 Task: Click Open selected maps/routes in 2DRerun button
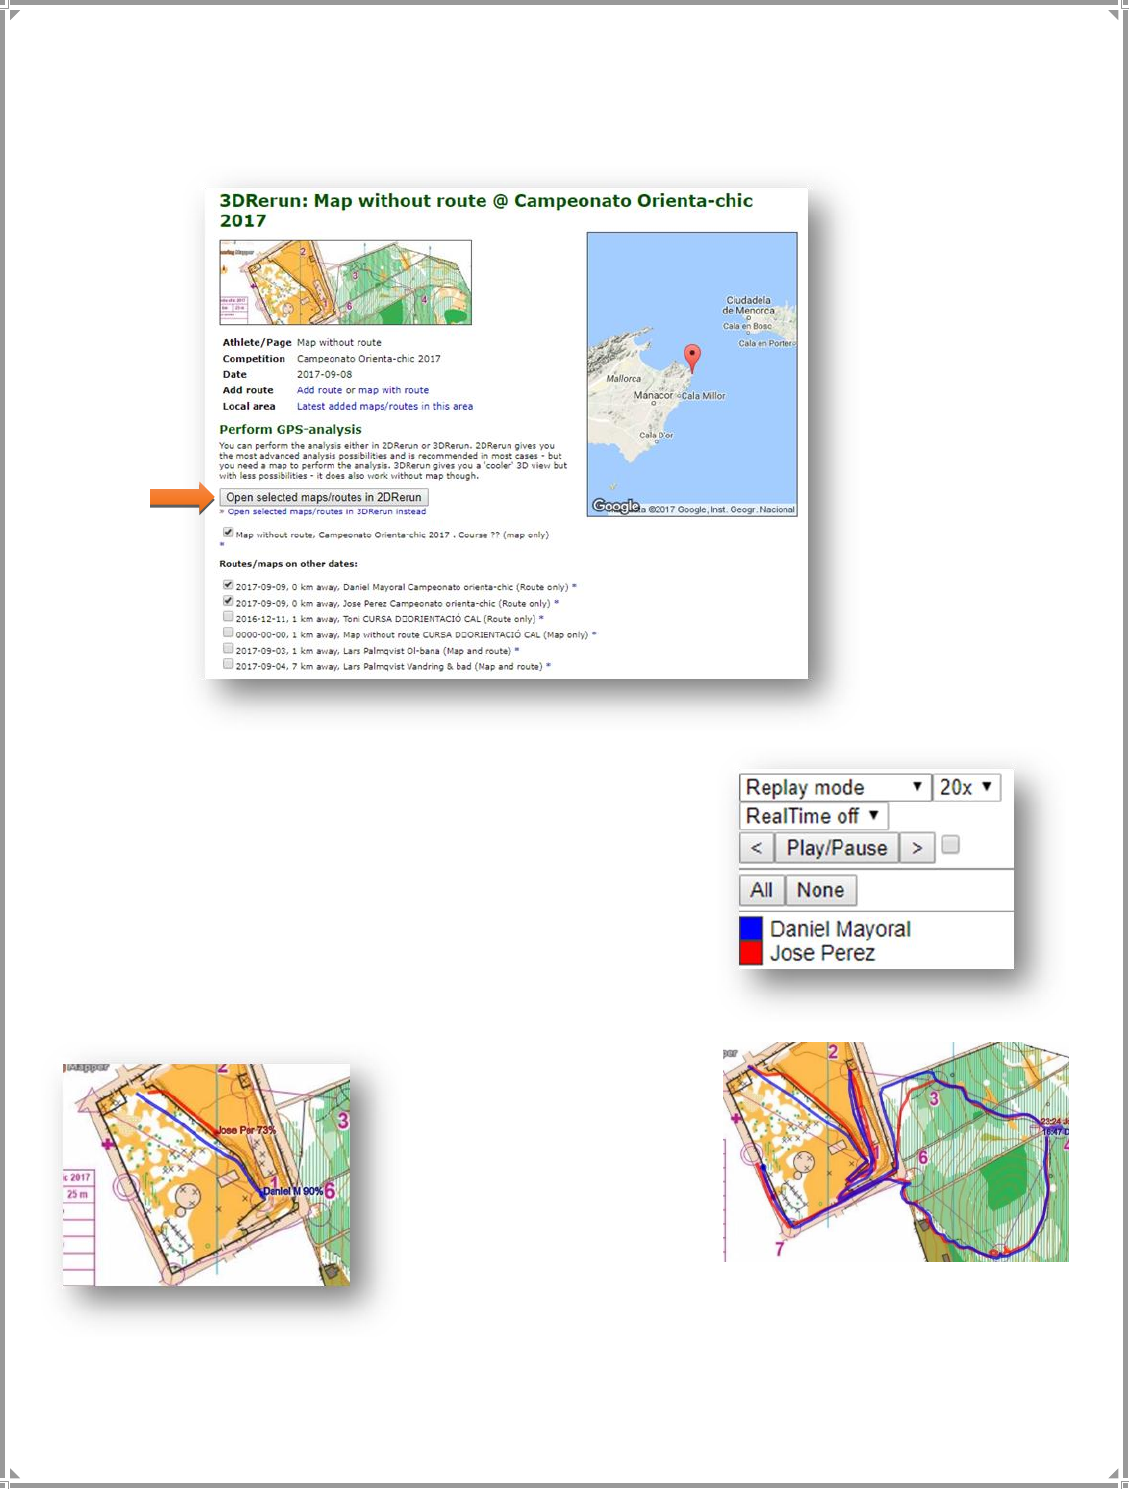point(324,497)
